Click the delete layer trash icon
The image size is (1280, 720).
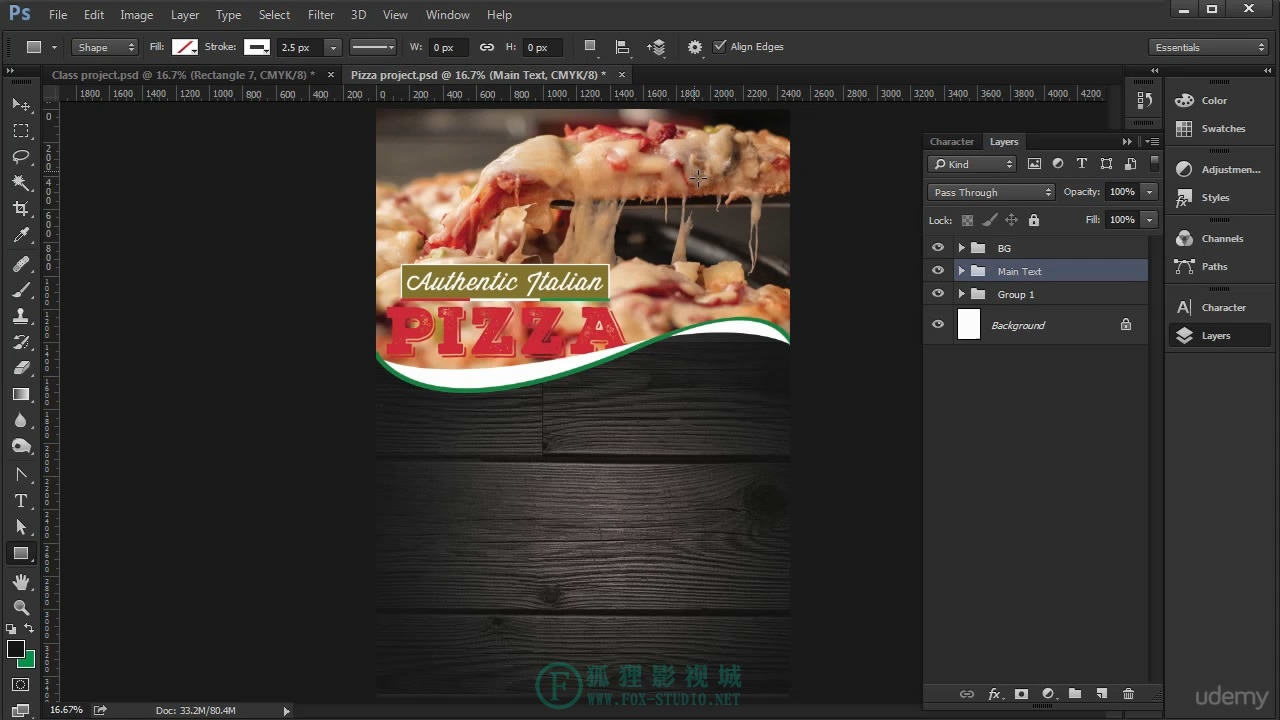pos(1128,694)
